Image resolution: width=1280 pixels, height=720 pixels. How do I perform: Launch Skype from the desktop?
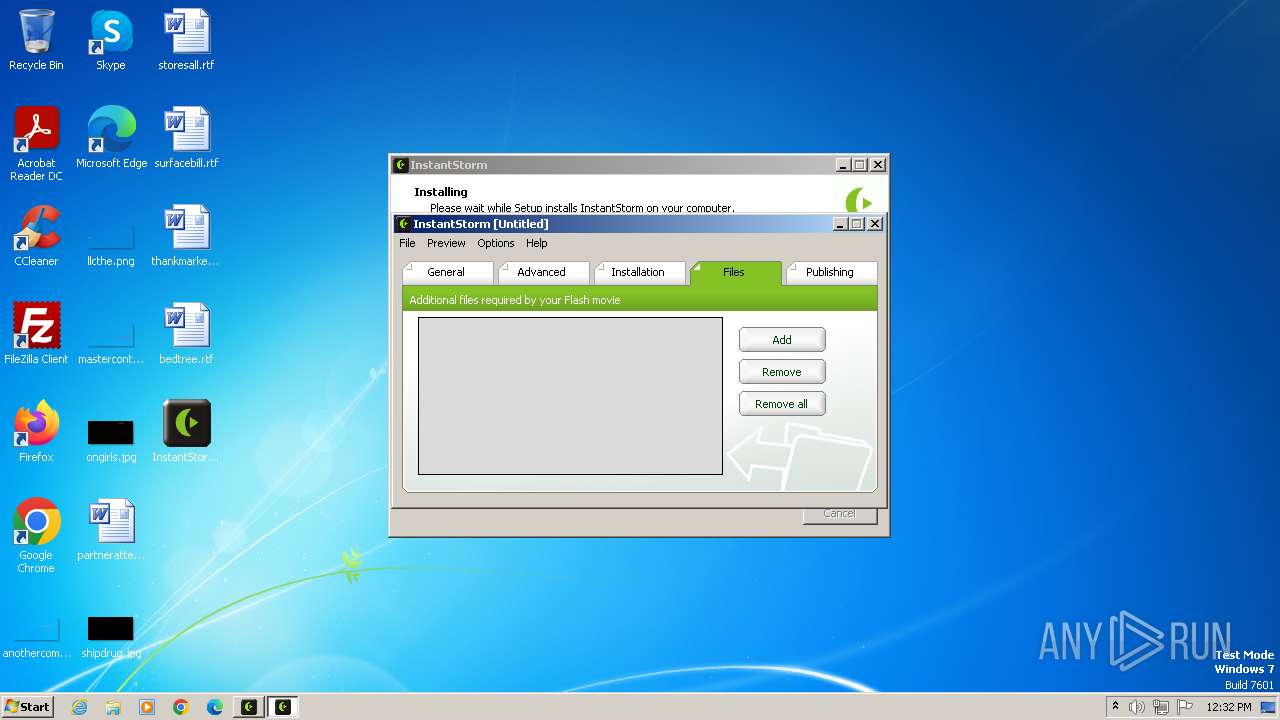pyautogui.click(x=111, y=40)
